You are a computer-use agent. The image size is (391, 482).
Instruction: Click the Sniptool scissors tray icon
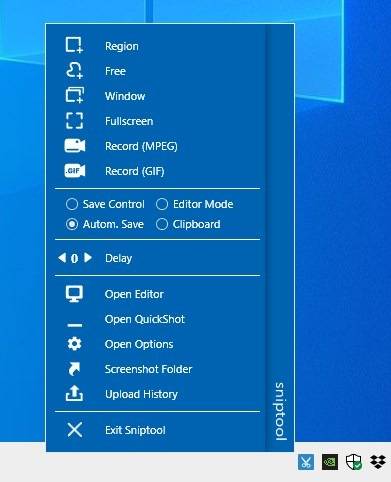(306, 462)
